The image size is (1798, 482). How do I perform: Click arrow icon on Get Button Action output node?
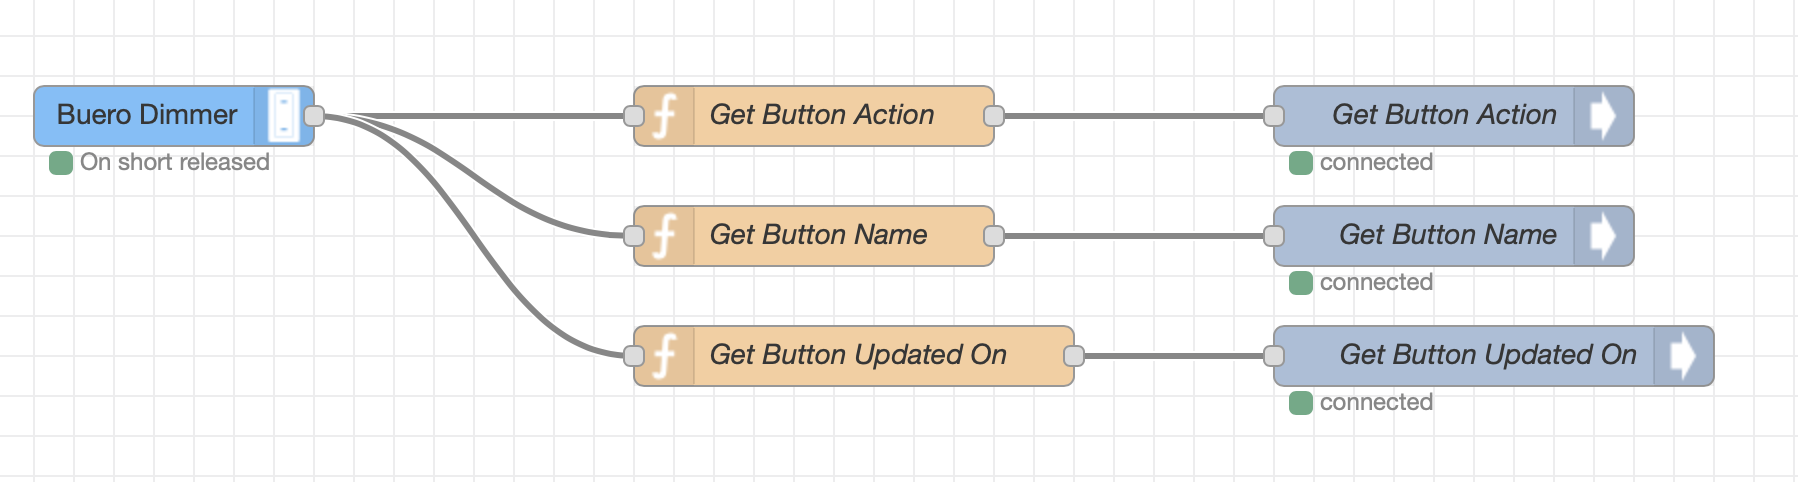1602,116
